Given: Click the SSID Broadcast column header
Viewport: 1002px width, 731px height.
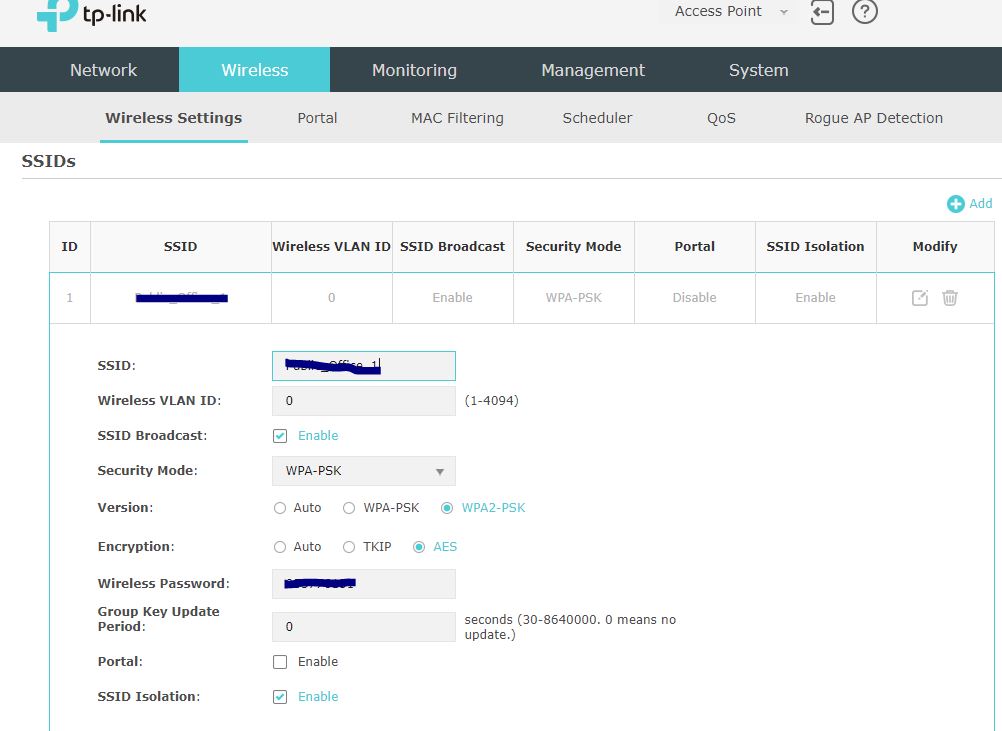Looking at the screenshot, I should pyautogui.click(x=452, y=247).
